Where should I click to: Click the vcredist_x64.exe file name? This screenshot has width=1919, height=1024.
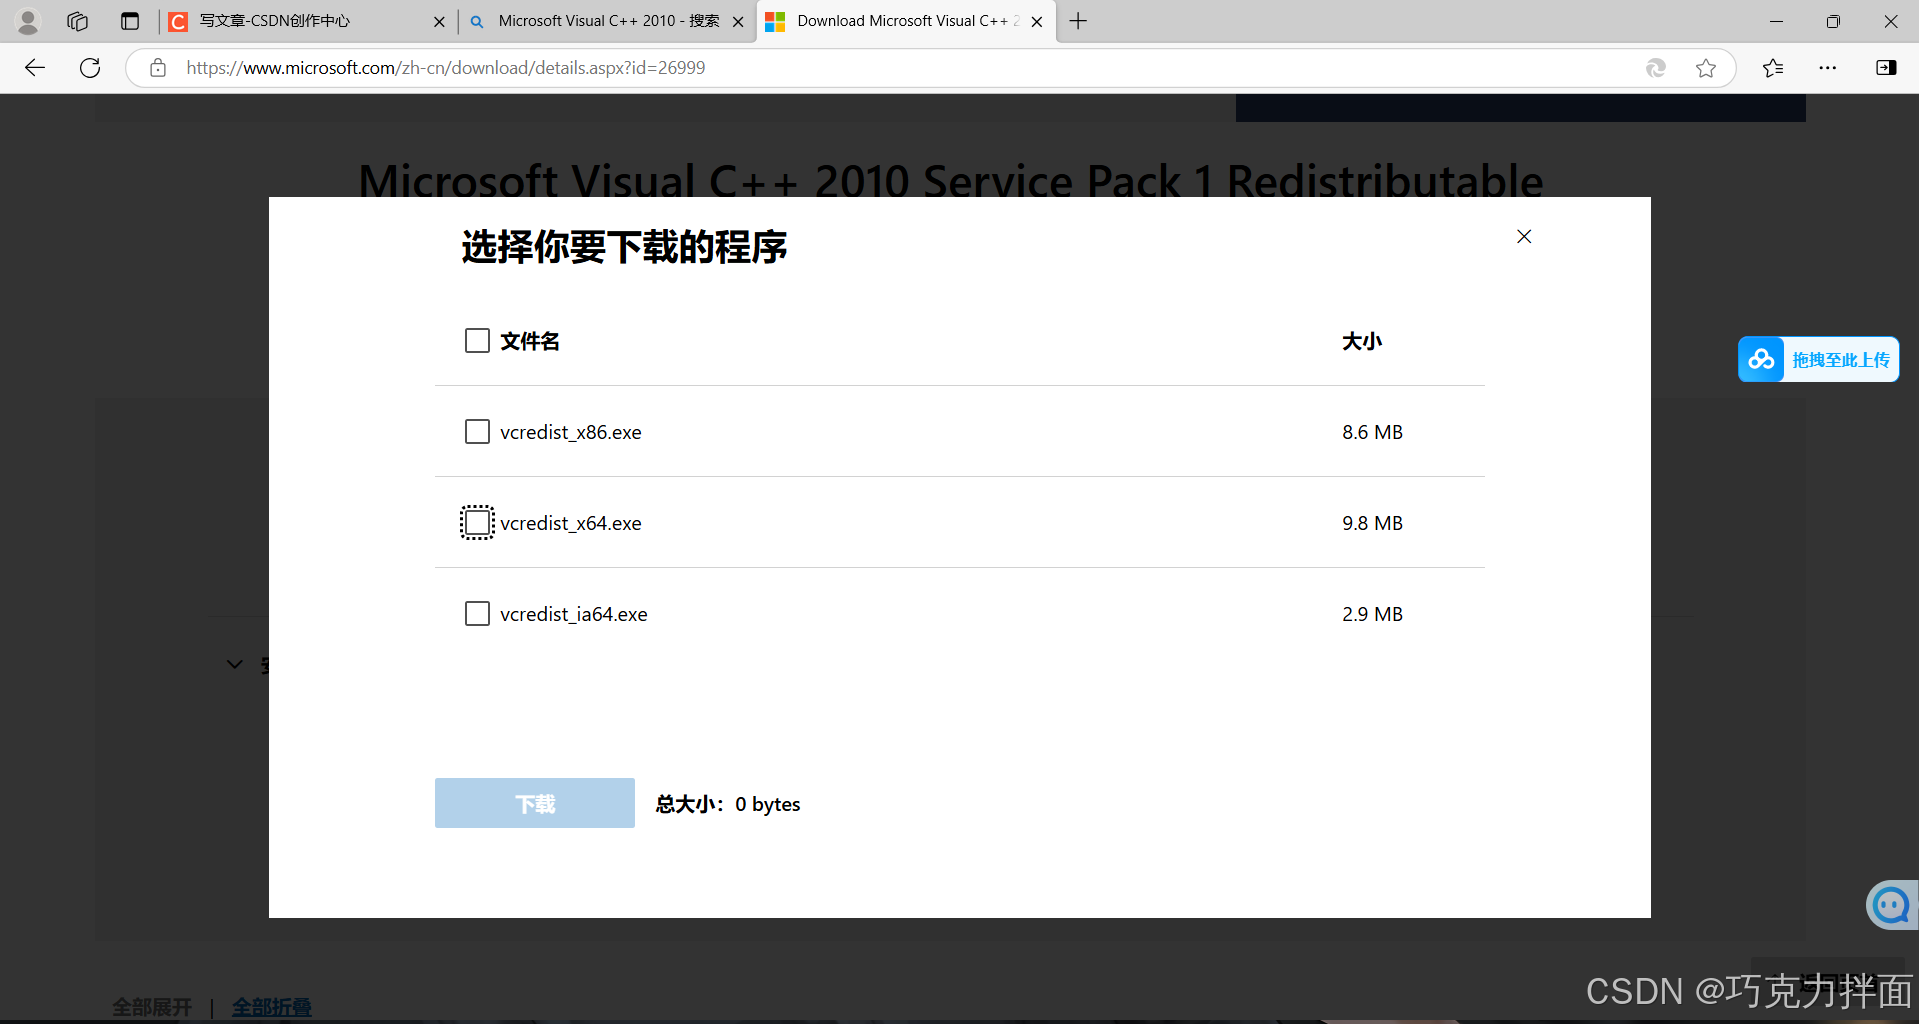[x=571, y=523]
